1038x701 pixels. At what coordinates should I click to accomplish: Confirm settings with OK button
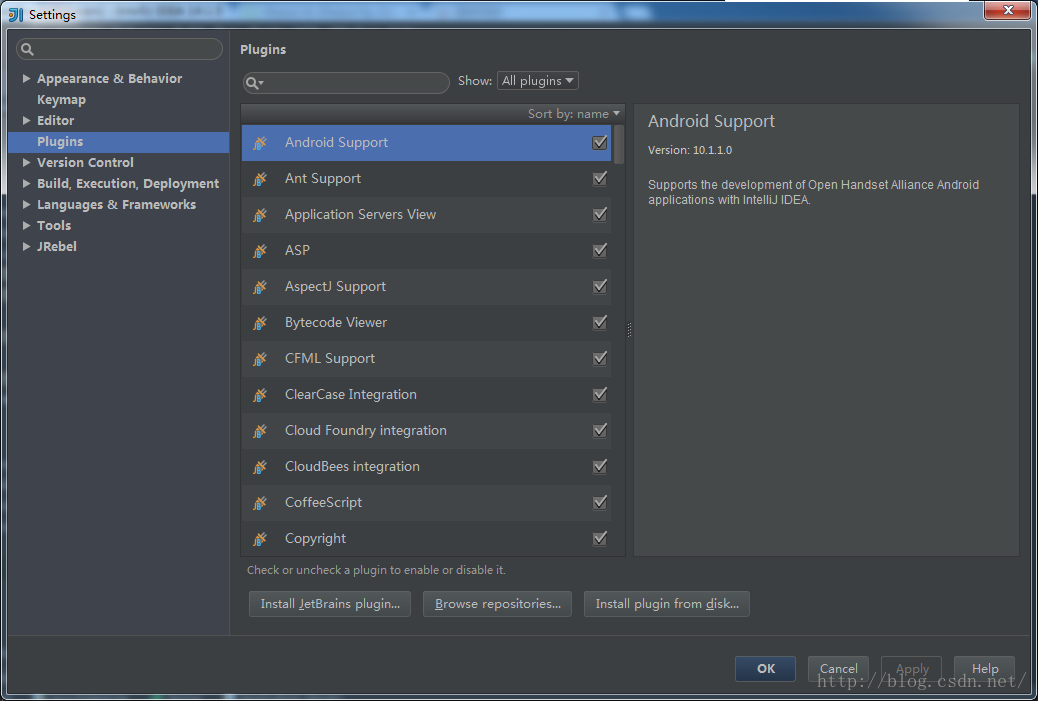pyautogui.click(x=765, y=669)
